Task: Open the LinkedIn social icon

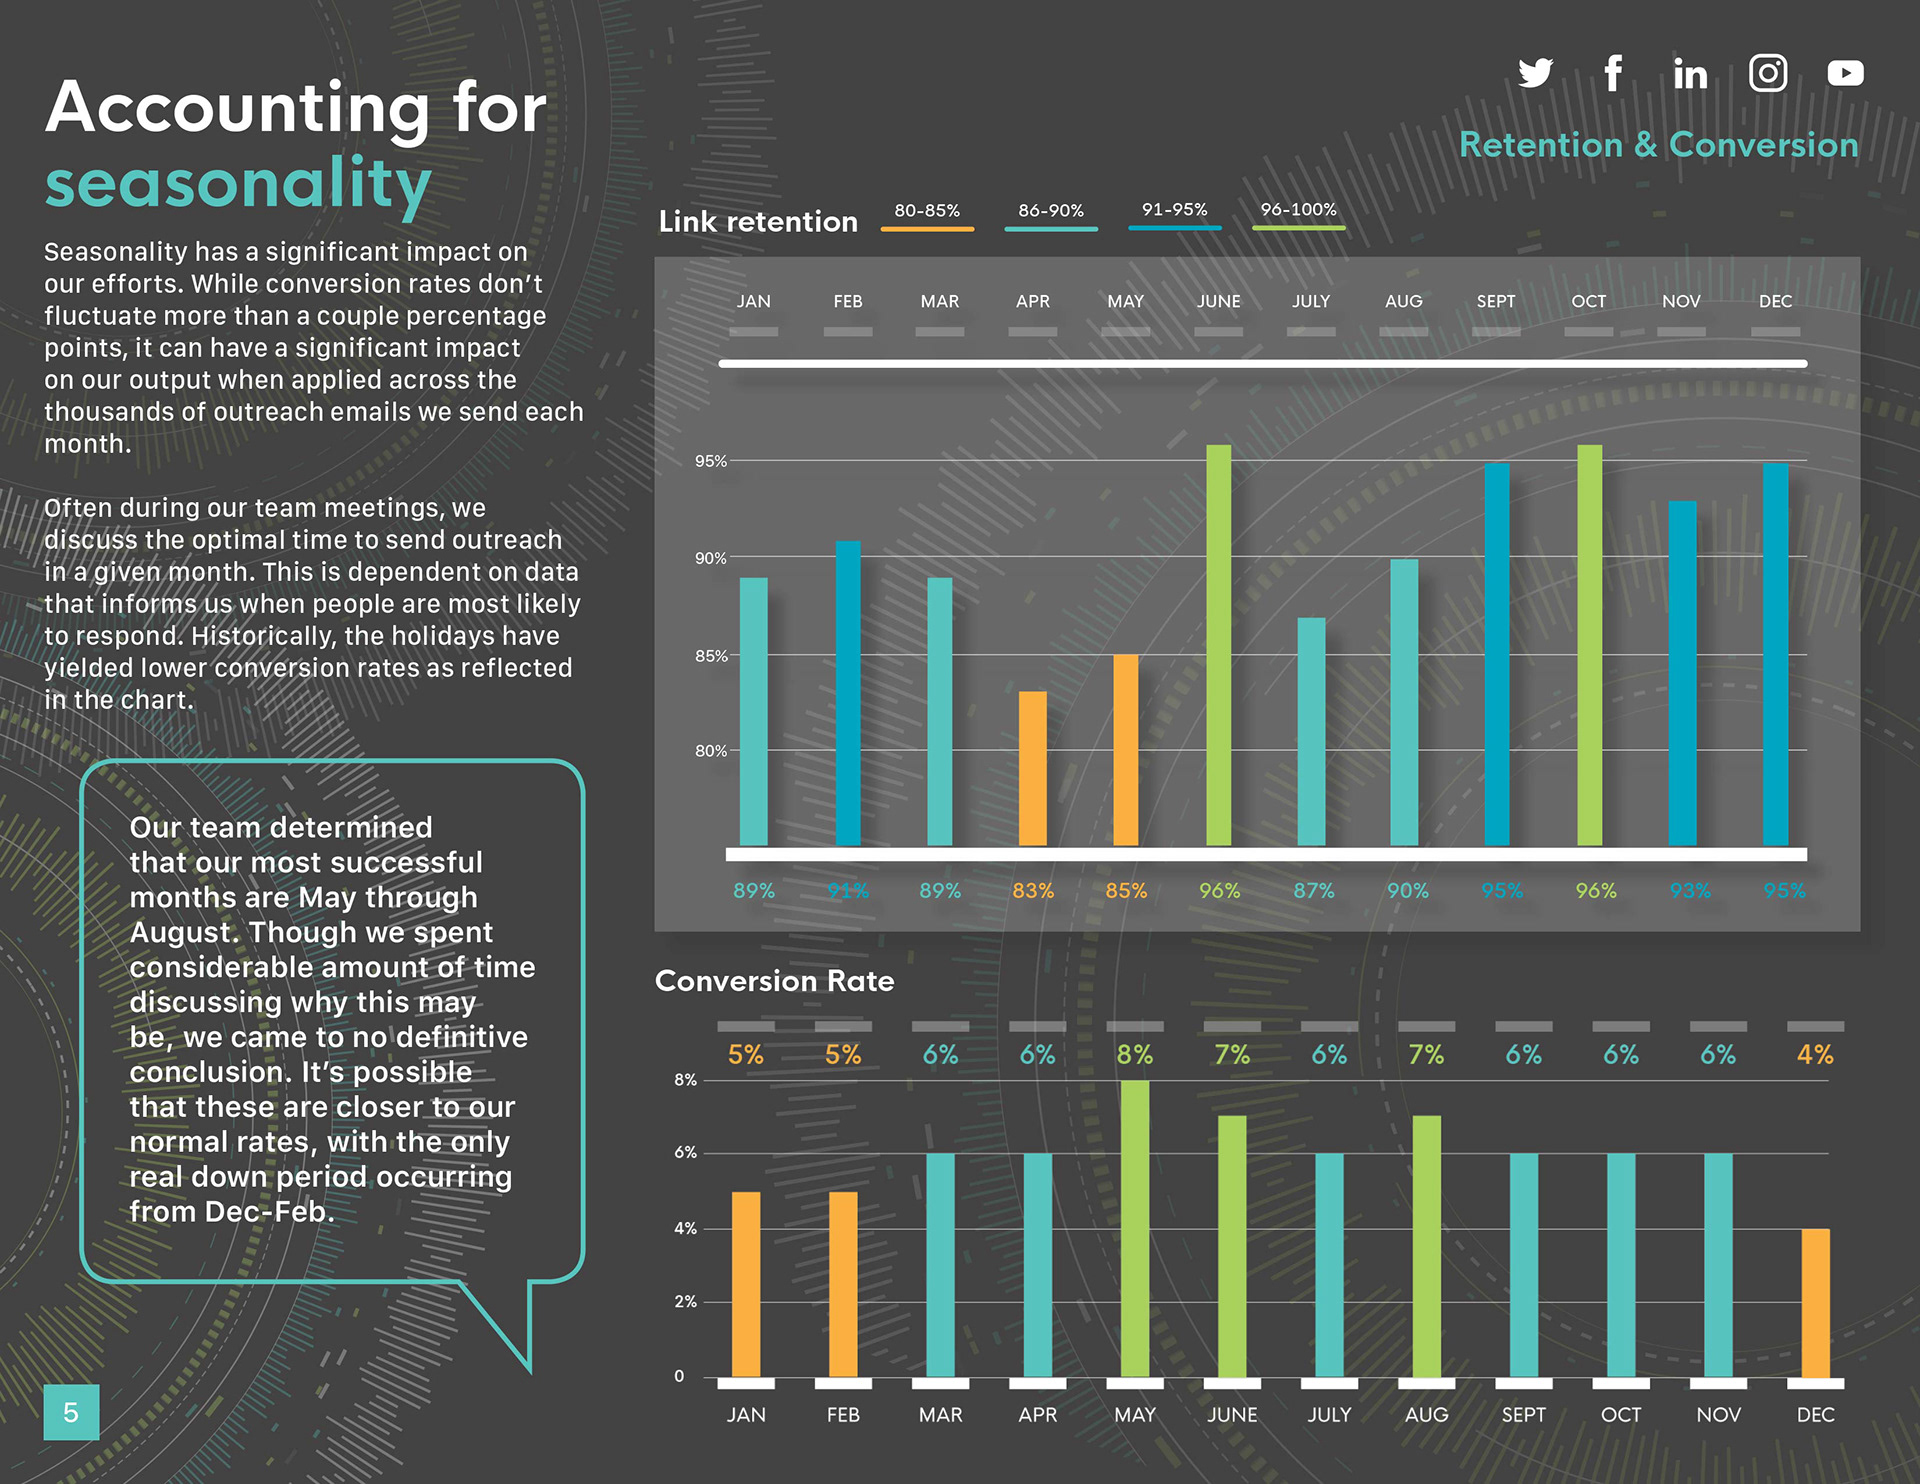Action: [x=1690, y=73]
